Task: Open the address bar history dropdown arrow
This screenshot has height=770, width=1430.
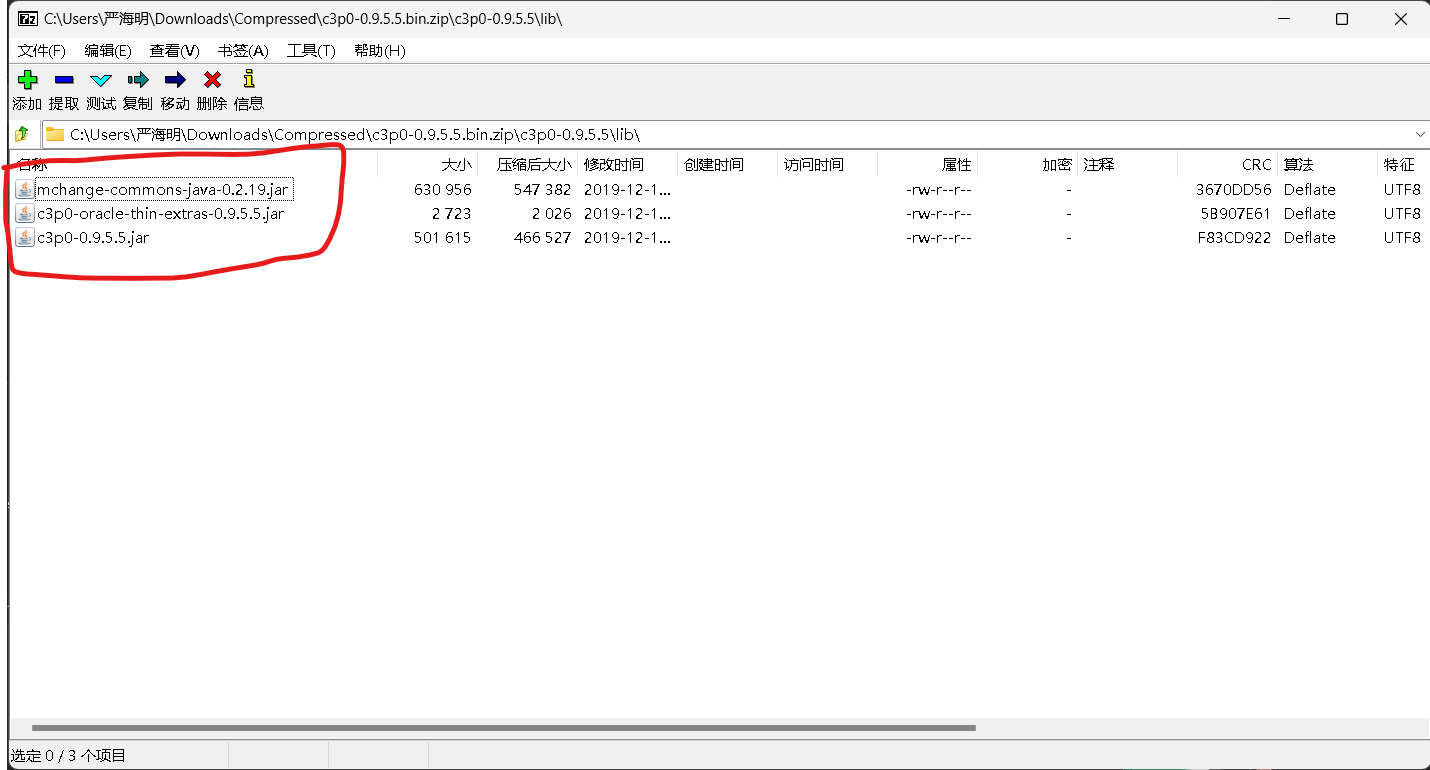Action: pyautogui.click(x=1420, y=133)
